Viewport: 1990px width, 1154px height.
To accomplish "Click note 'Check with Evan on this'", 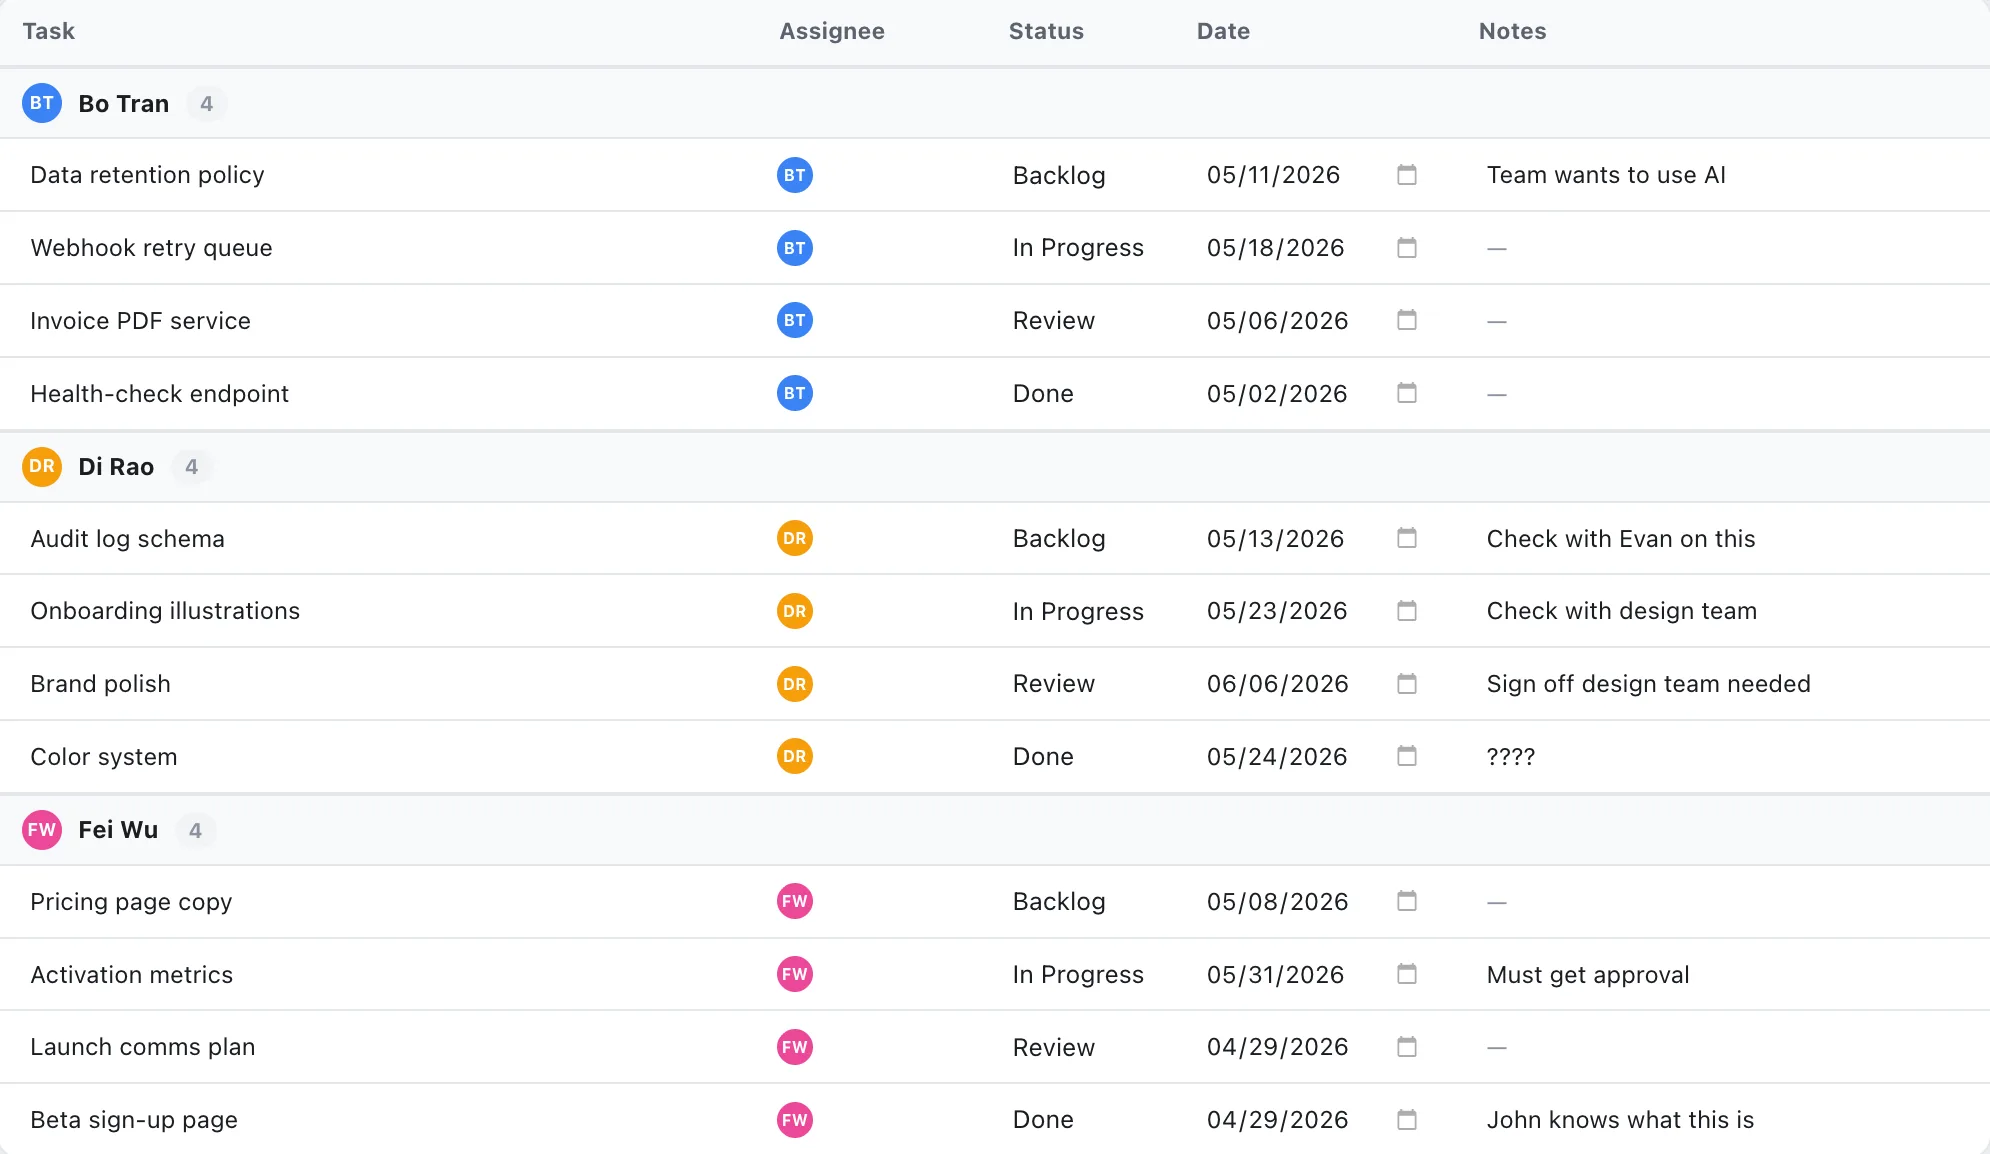I will [x=1620, y=538].
